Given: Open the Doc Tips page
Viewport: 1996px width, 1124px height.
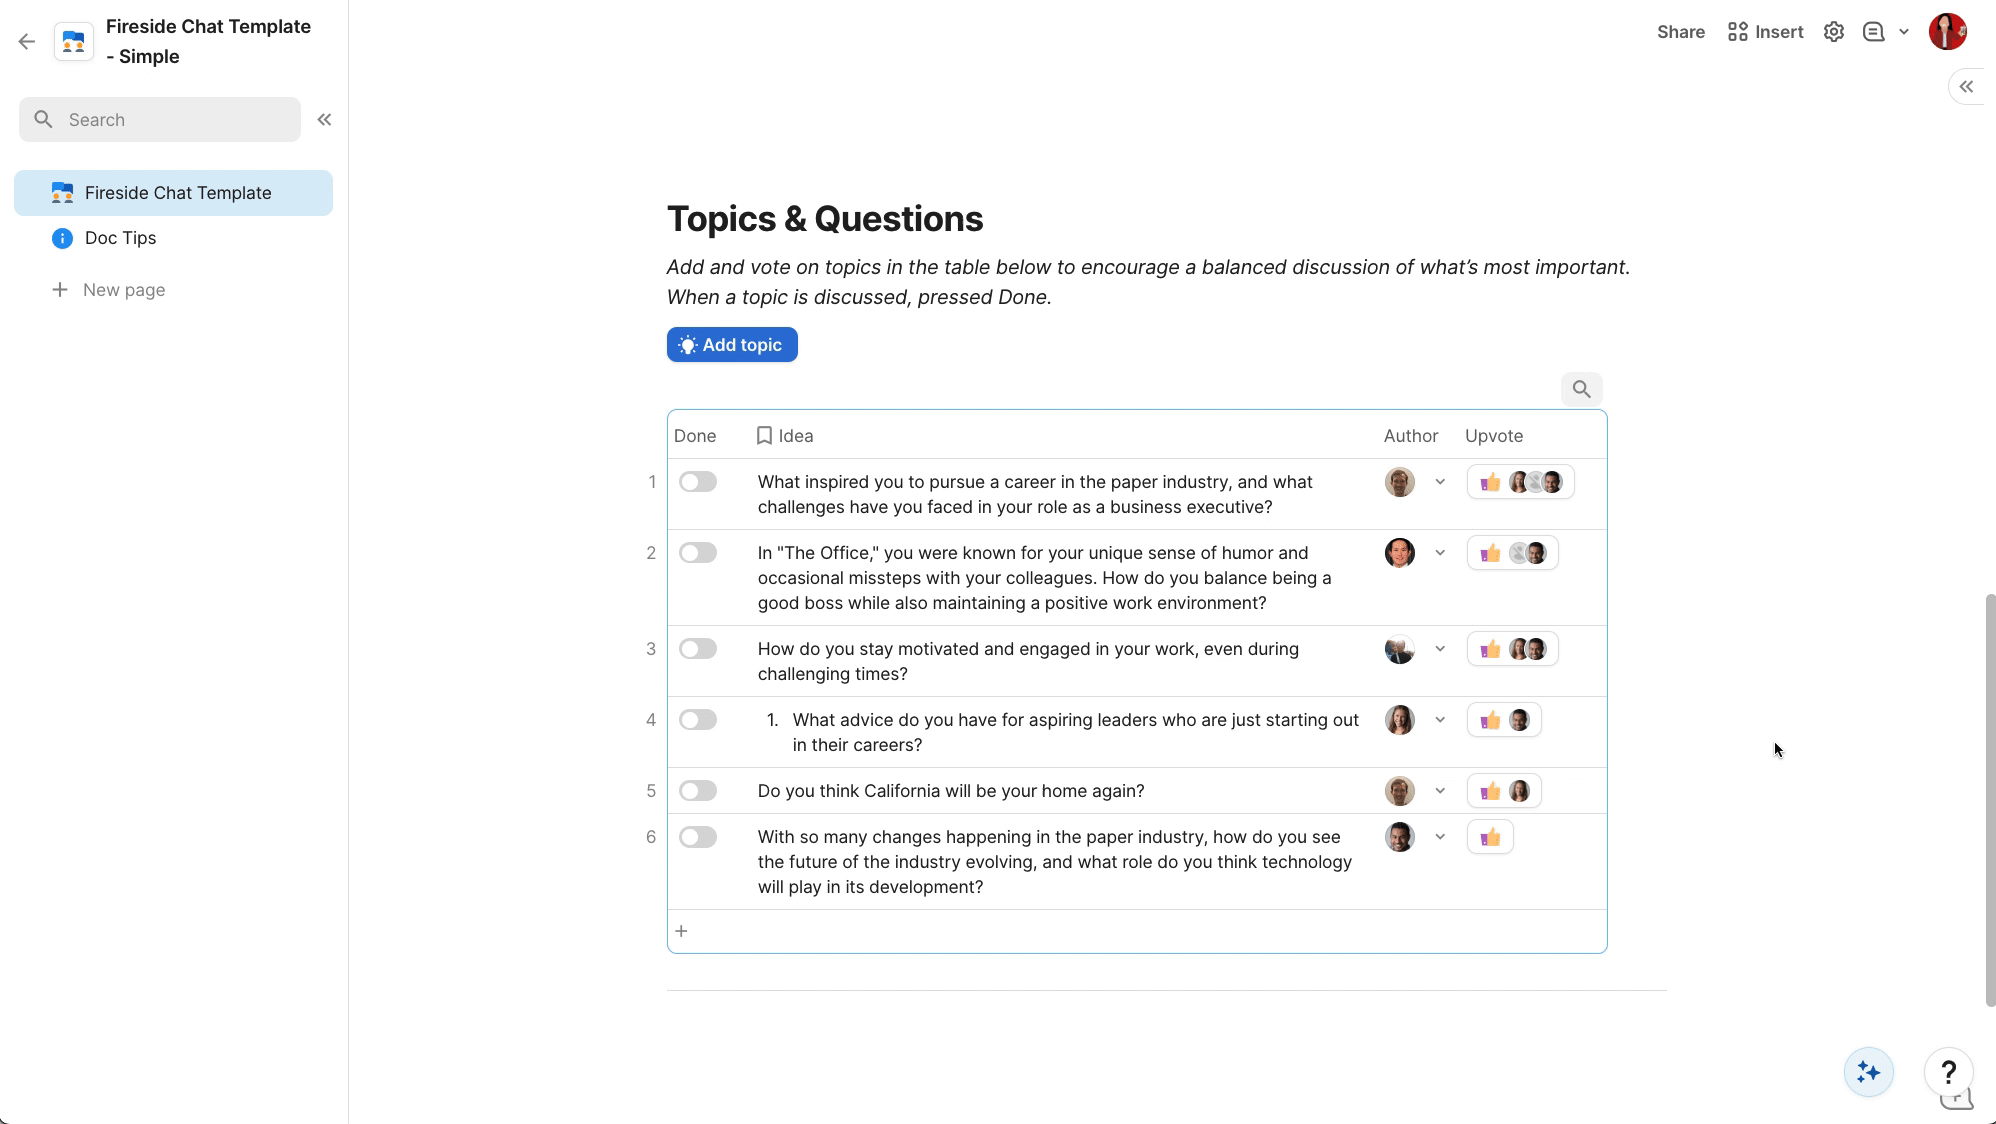Looking at the screenshot, I should 120,238.
